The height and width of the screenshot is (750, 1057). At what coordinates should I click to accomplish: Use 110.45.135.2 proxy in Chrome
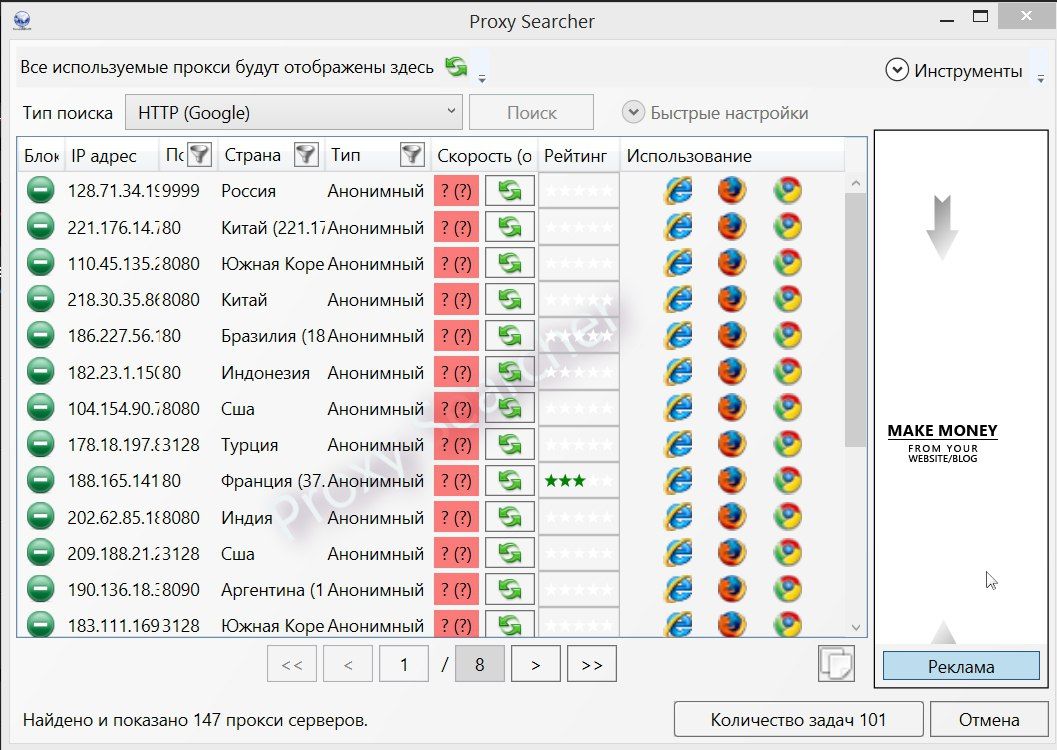coord(787,263)
